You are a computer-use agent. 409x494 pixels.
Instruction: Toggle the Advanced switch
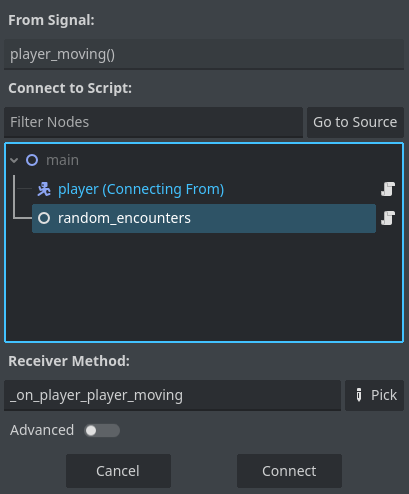click(x=102, y=430)
